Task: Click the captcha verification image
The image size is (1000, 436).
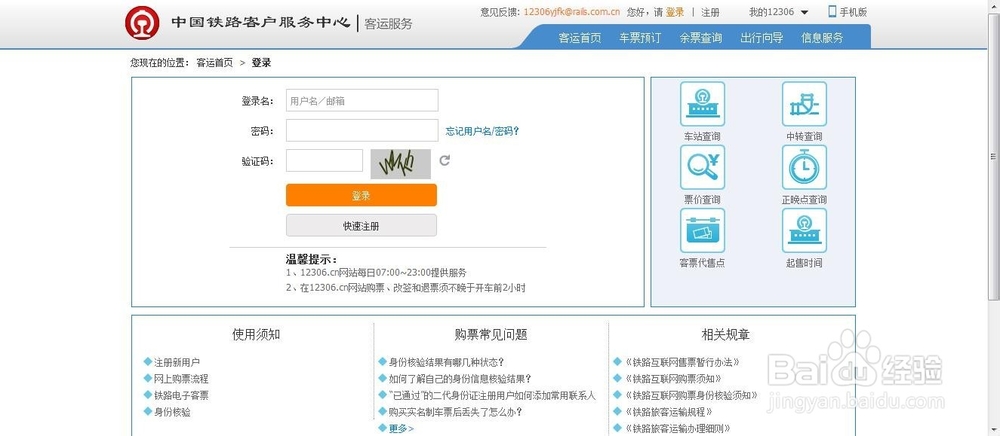Action: pos(401,164)
